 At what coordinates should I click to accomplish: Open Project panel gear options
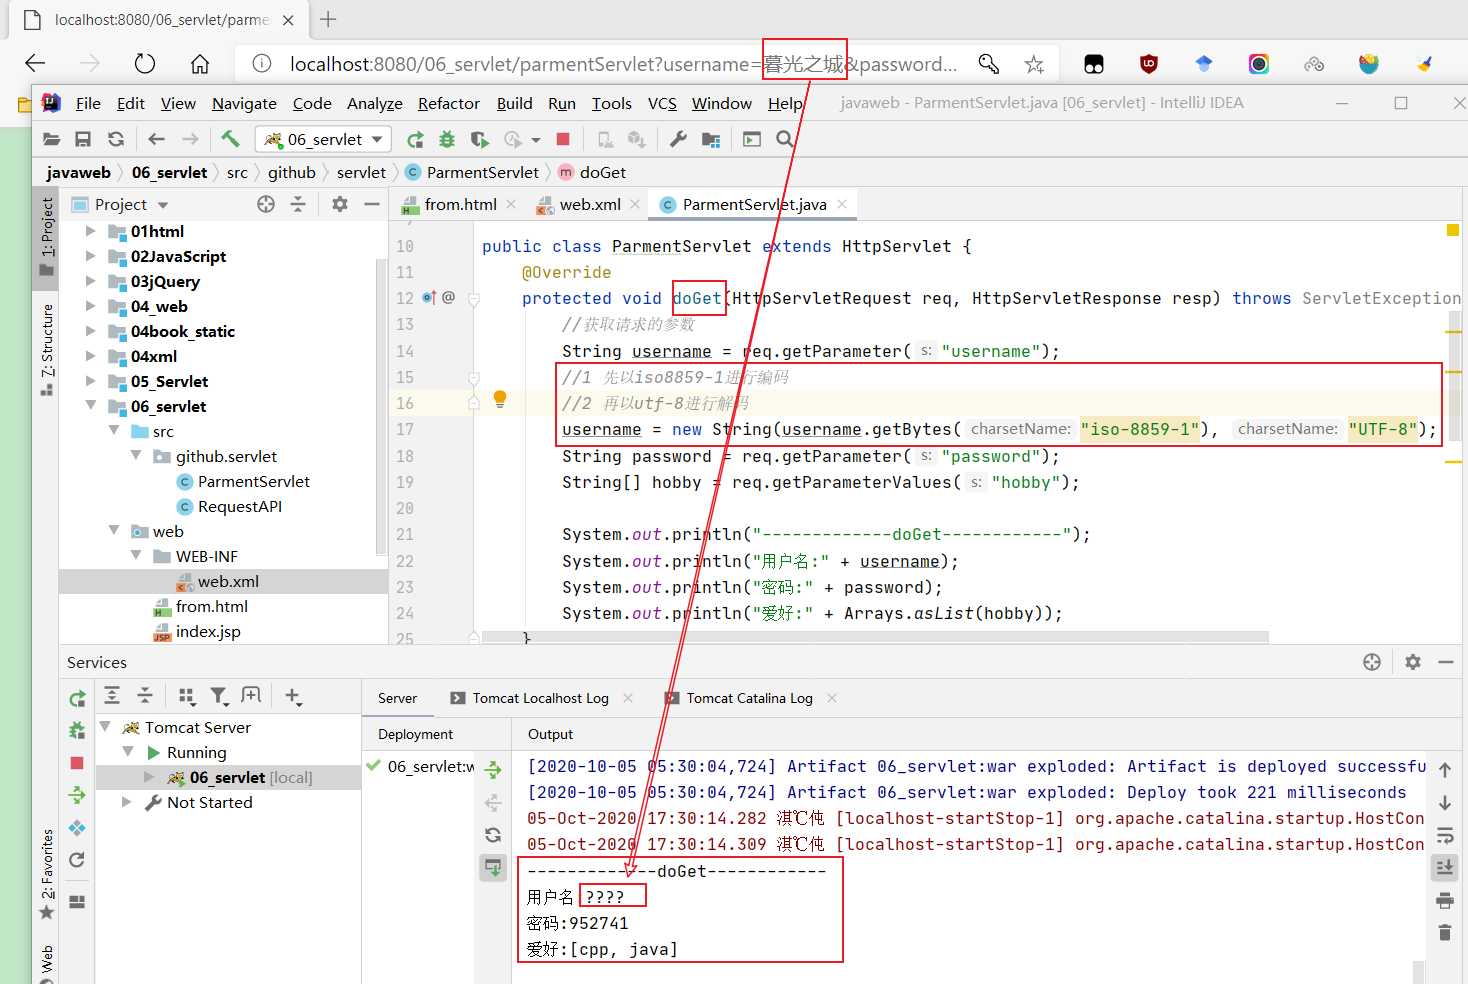coord(340,204)
